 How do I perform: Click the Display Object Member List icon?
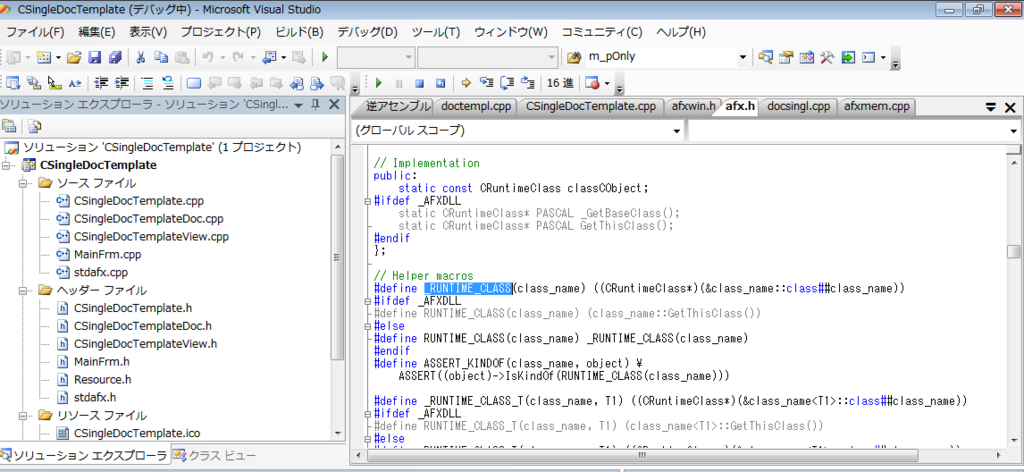[x=13, y=83]
